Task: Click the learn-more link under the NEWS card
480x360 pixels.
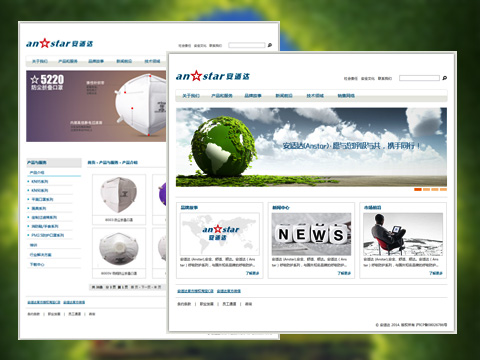Action: 344,273
